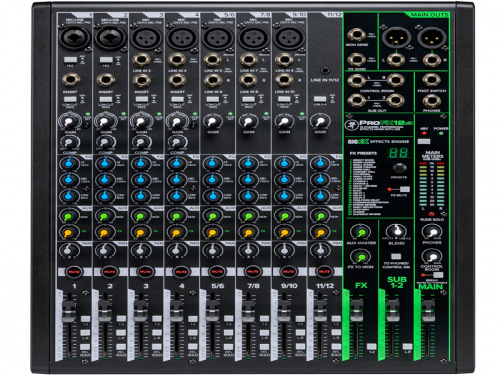Click the MAIN METERS LED display
This screenshot has height=375, width=500.
point(432,184)
